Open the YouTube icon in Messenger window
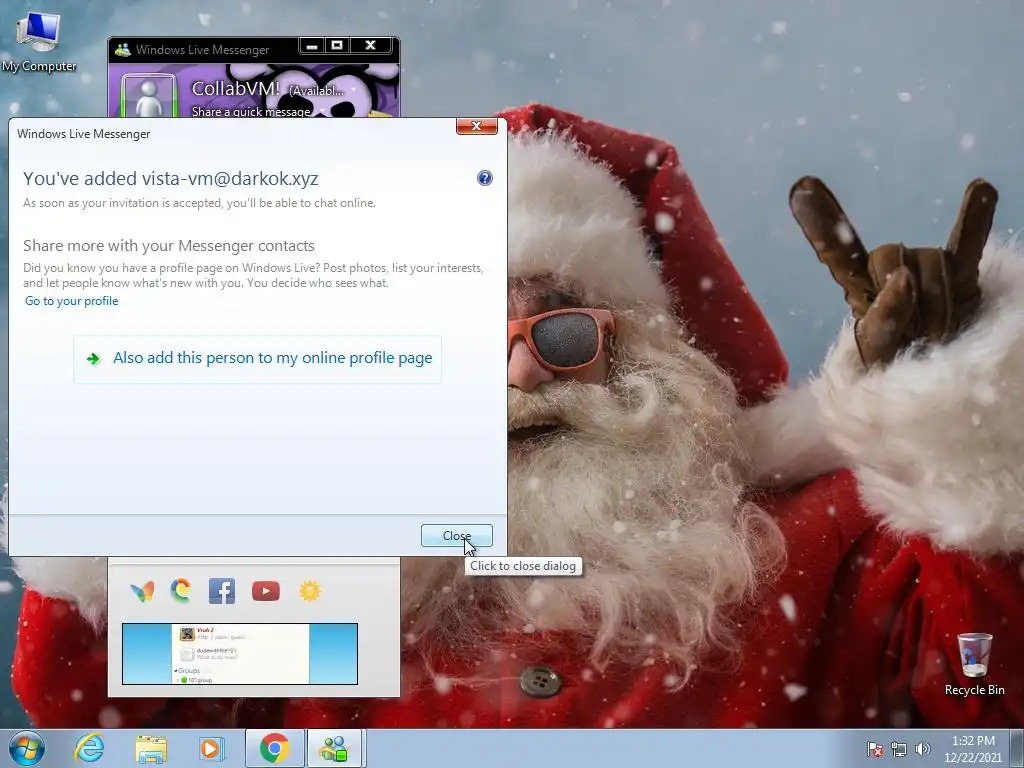Viewport: 1024px width, 768px height. [266, 591]
